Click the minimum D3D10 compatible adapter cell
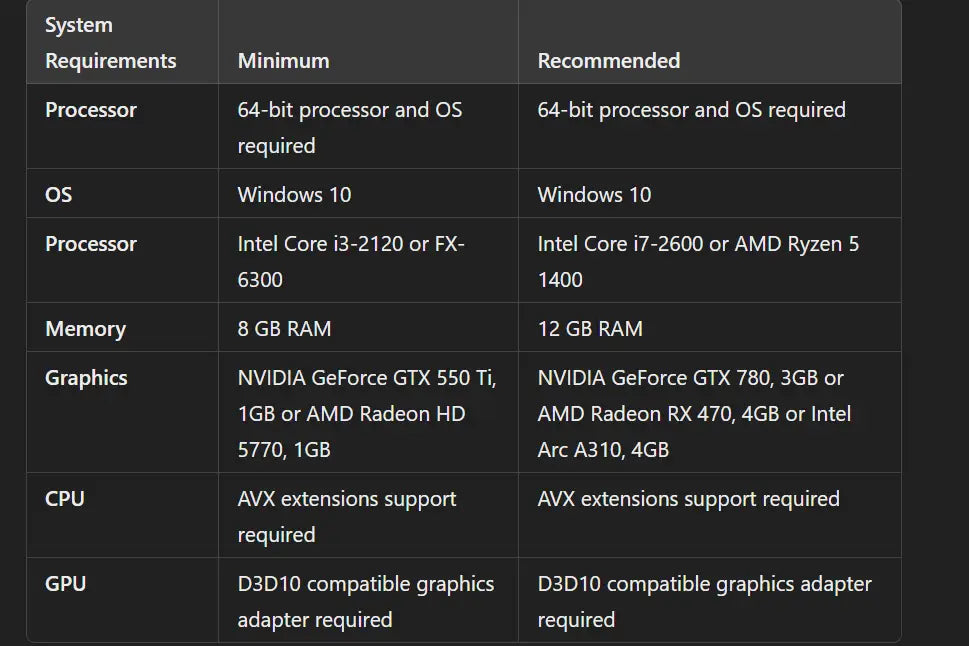The image size is (969, 646). (x=365, y=601)
